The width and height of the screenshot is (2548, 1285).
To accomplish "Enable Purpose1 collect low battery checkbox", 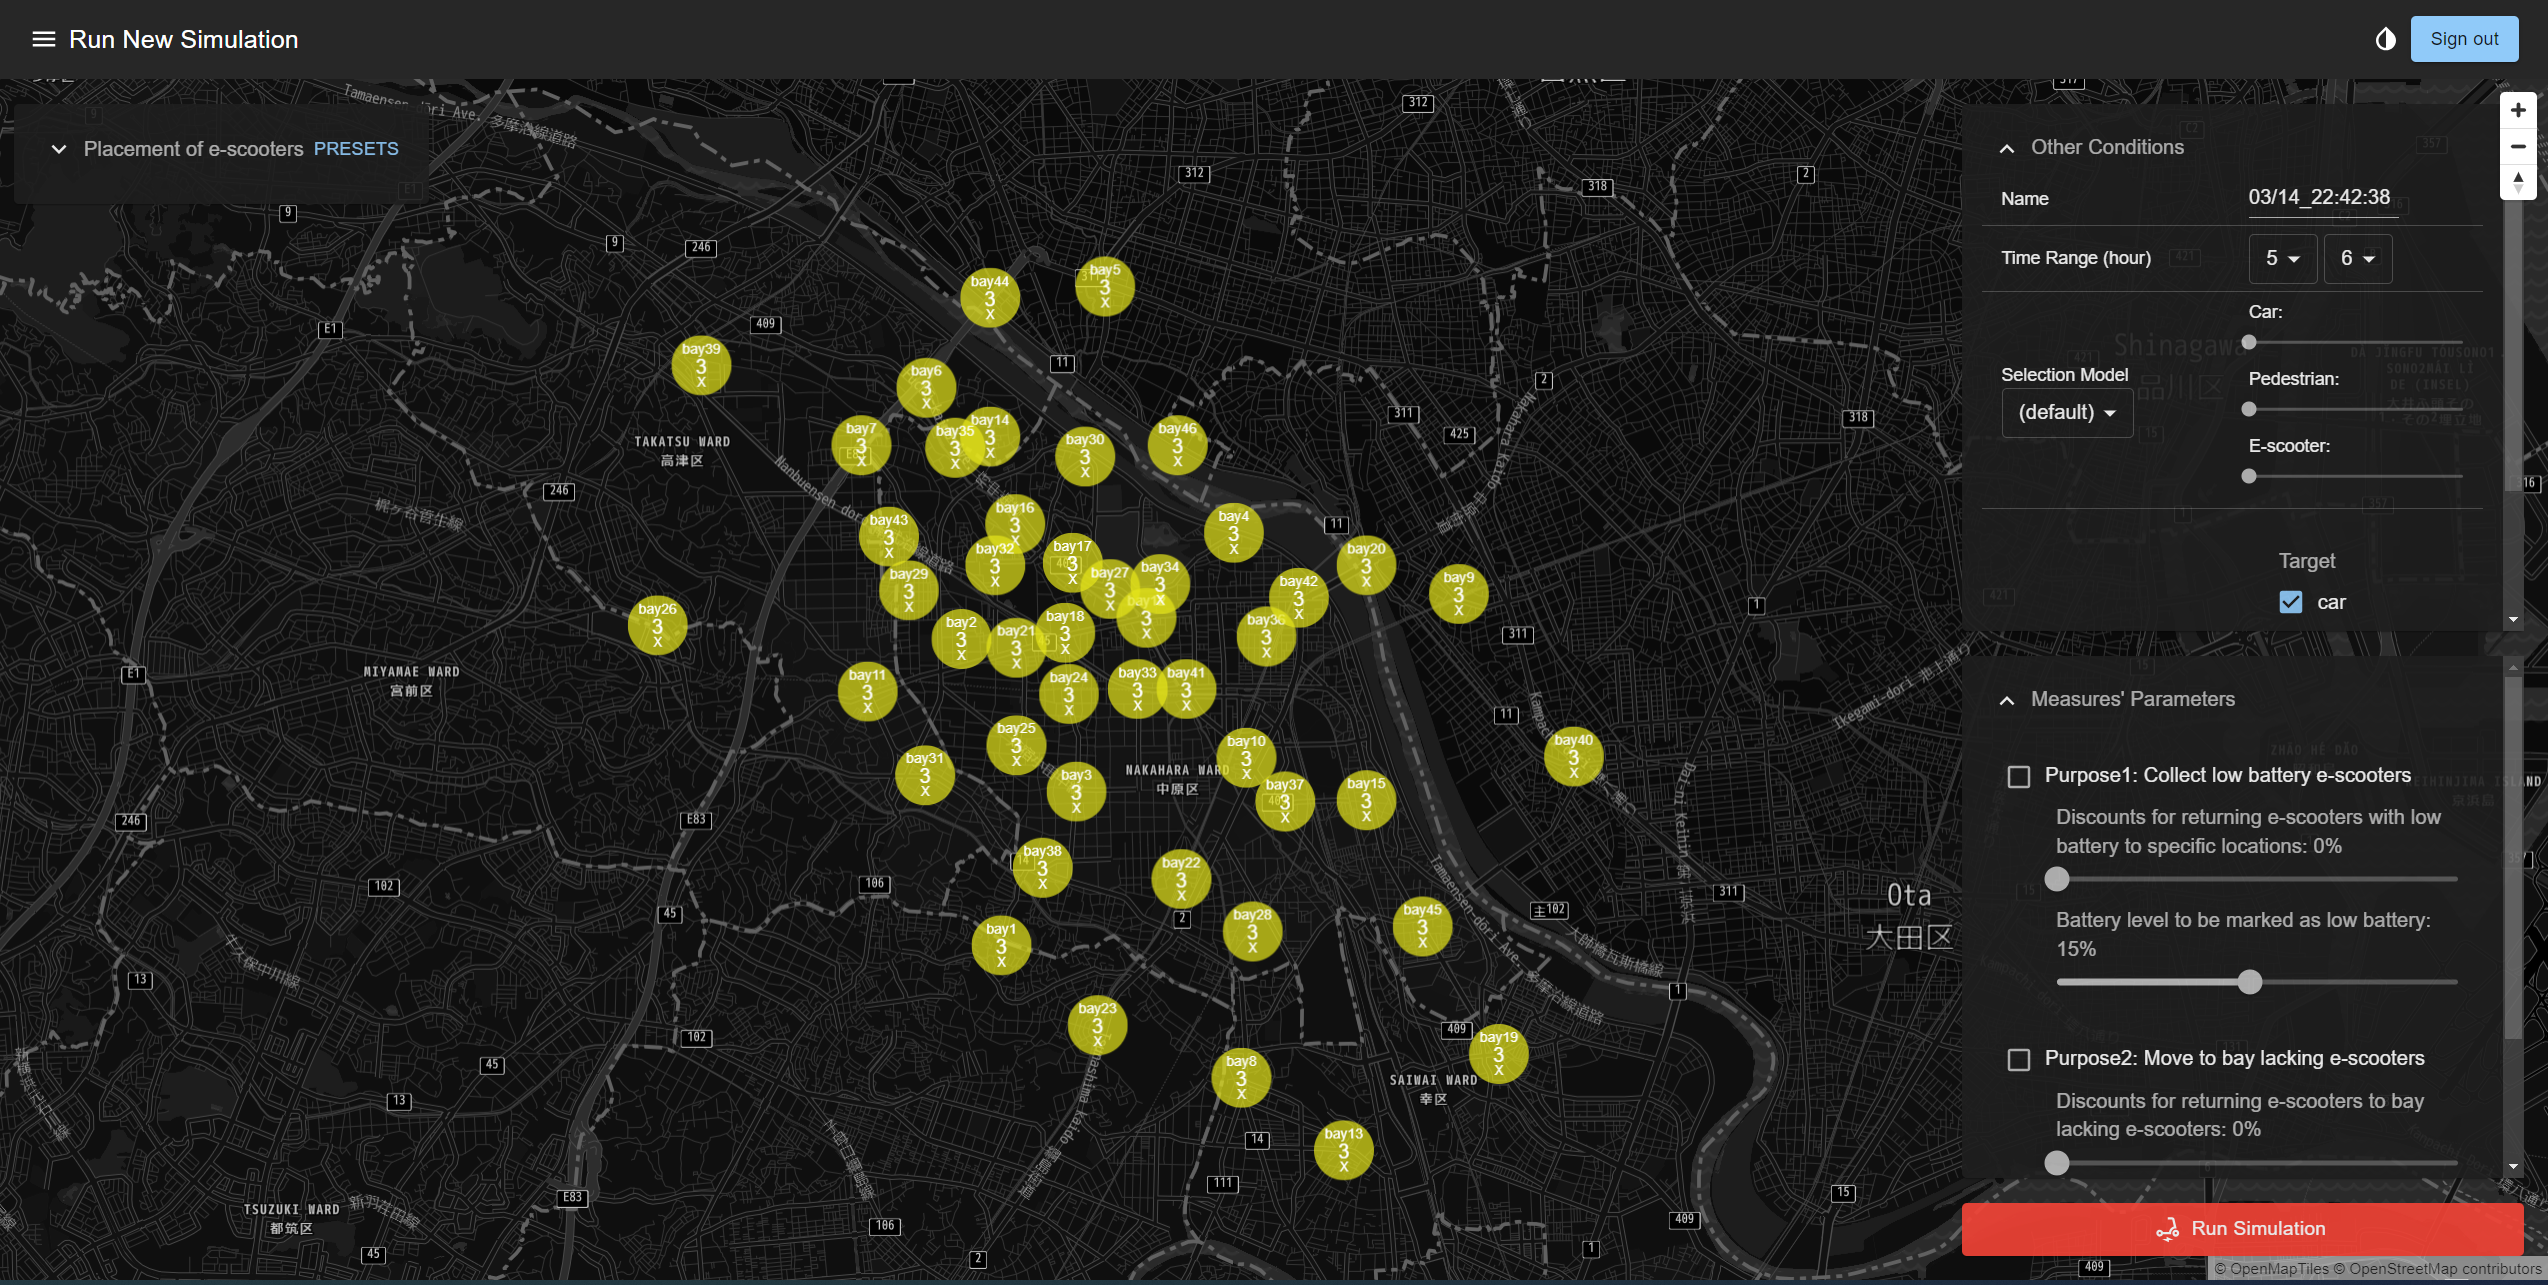I will [2019, 776].
